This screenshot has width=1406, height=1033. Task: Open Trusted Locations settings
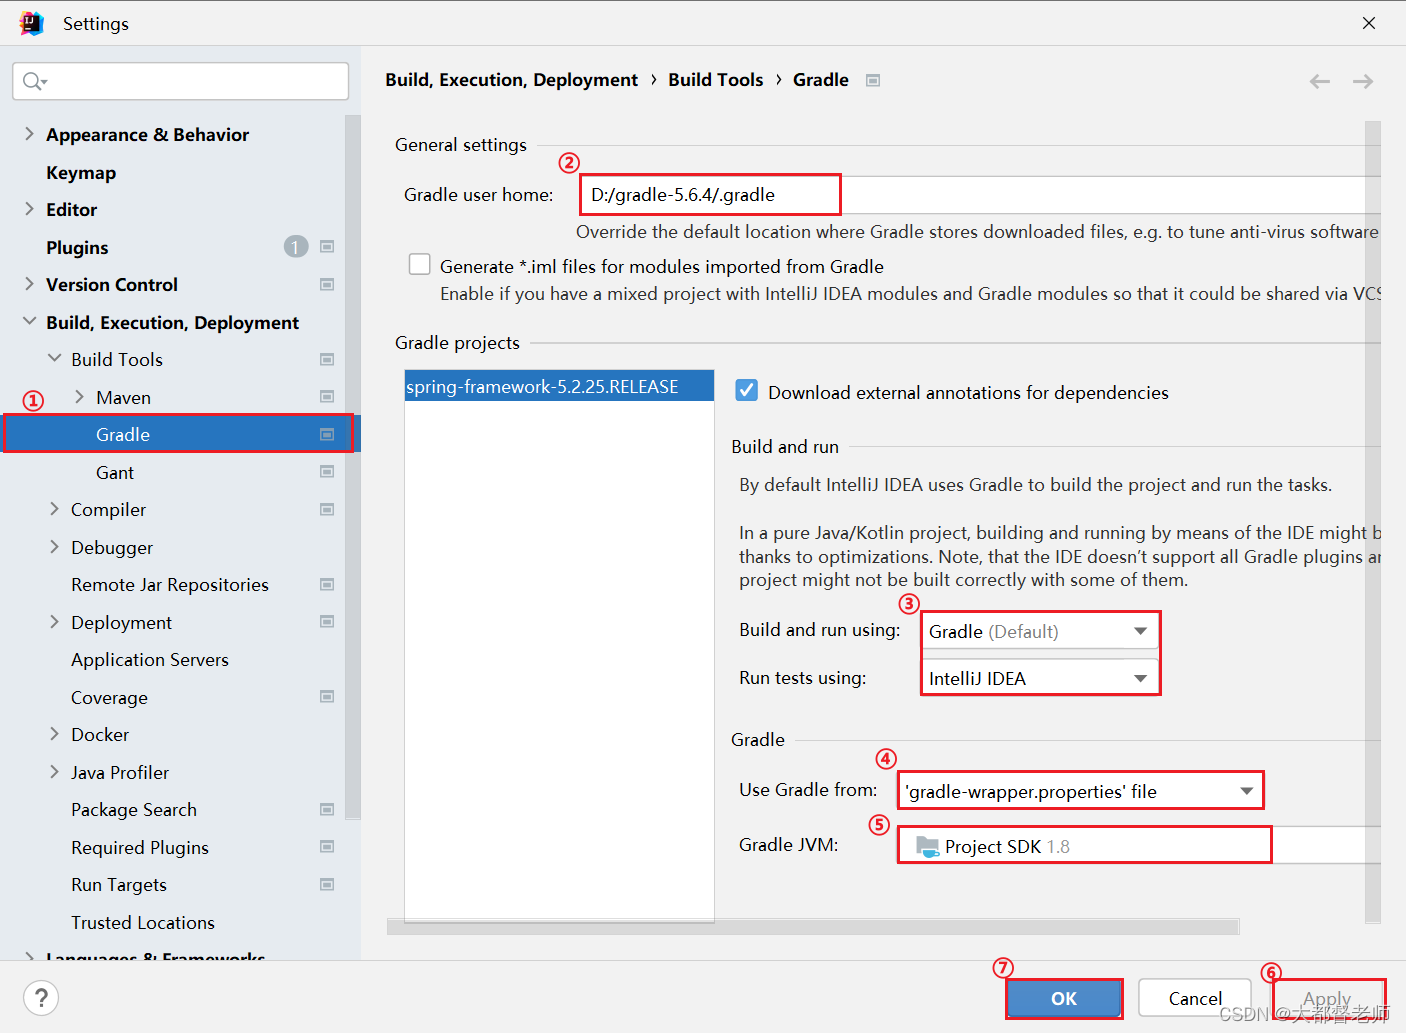coord(143,922)
